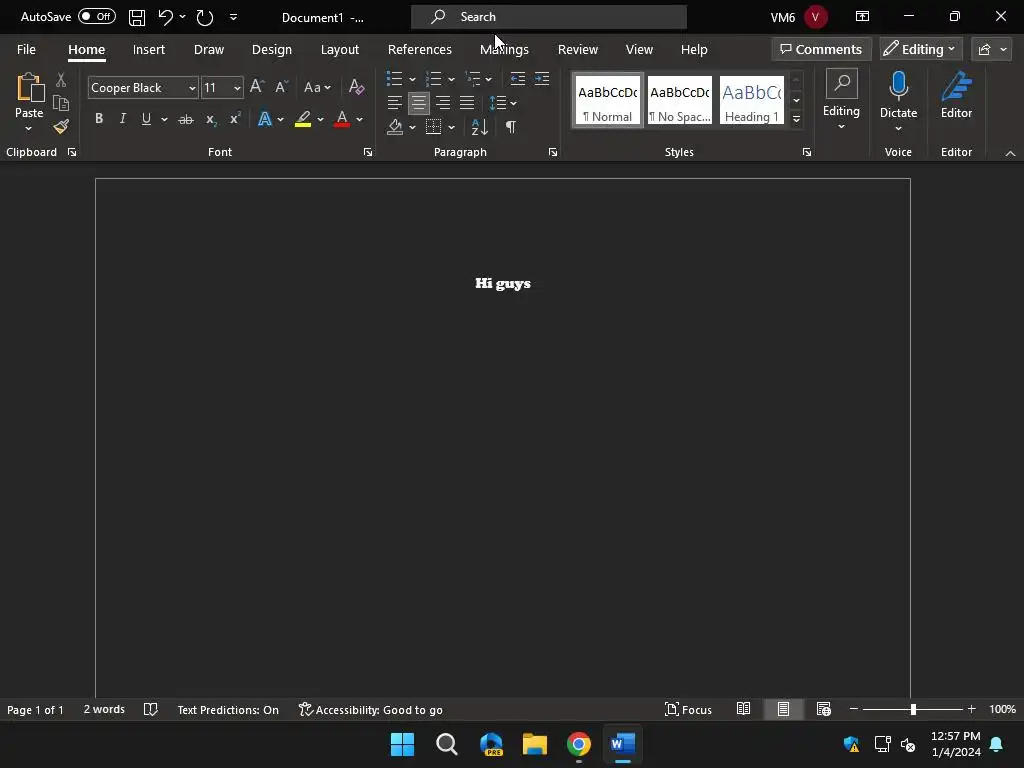The image size is (1024, 768).
Task: Apply Heading 1 style
Action: pyautogui.click(x=752, y=100)
